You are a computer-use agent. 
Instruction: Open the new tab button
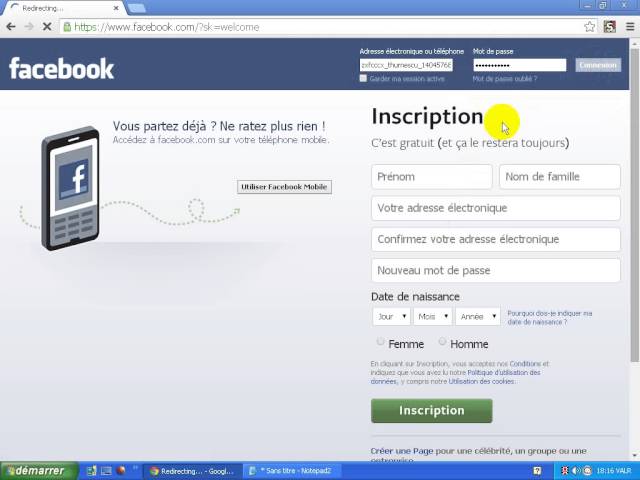[x=137, y=8]
